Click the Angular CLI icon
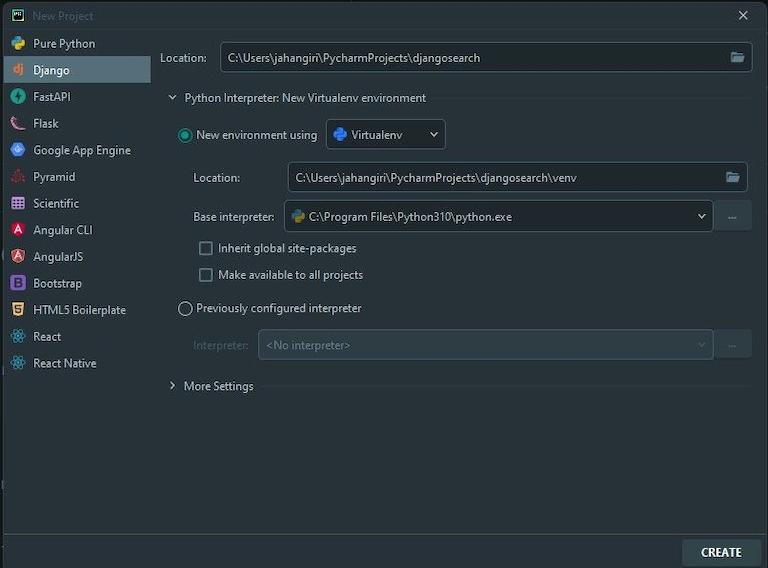 pos(18,230)
